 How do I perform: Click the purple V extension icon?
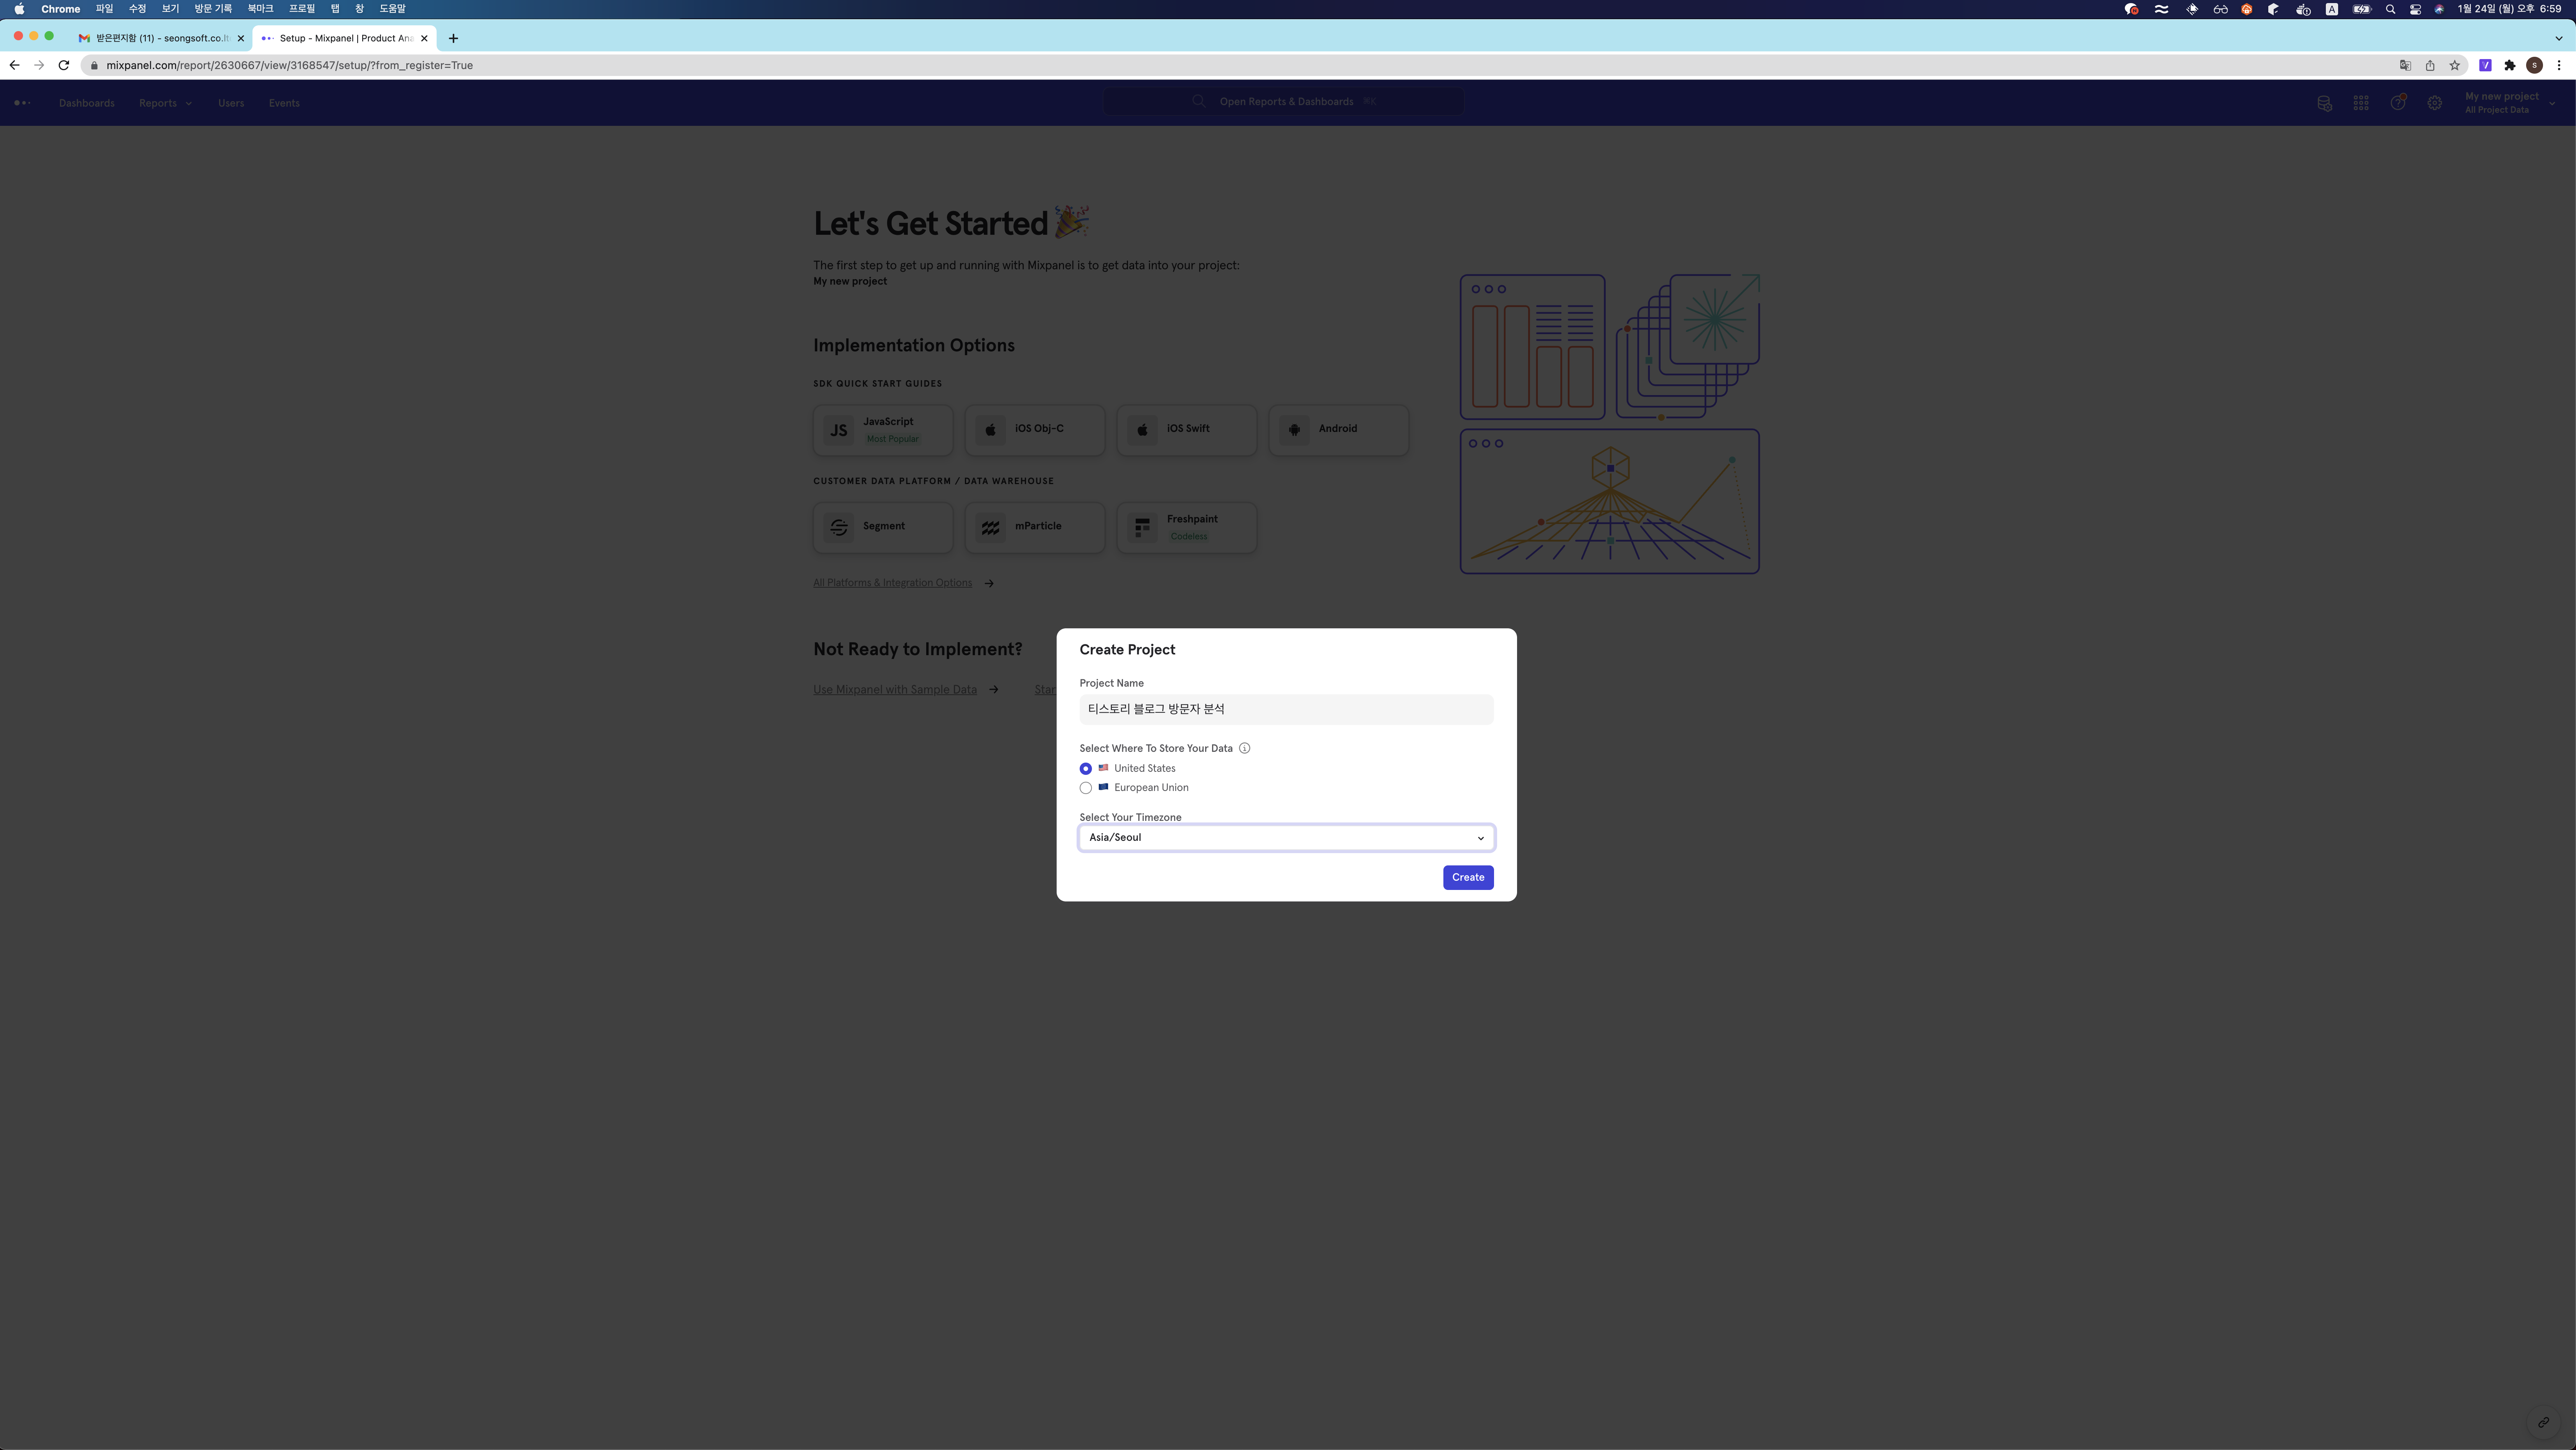(x=2485, y=65)
